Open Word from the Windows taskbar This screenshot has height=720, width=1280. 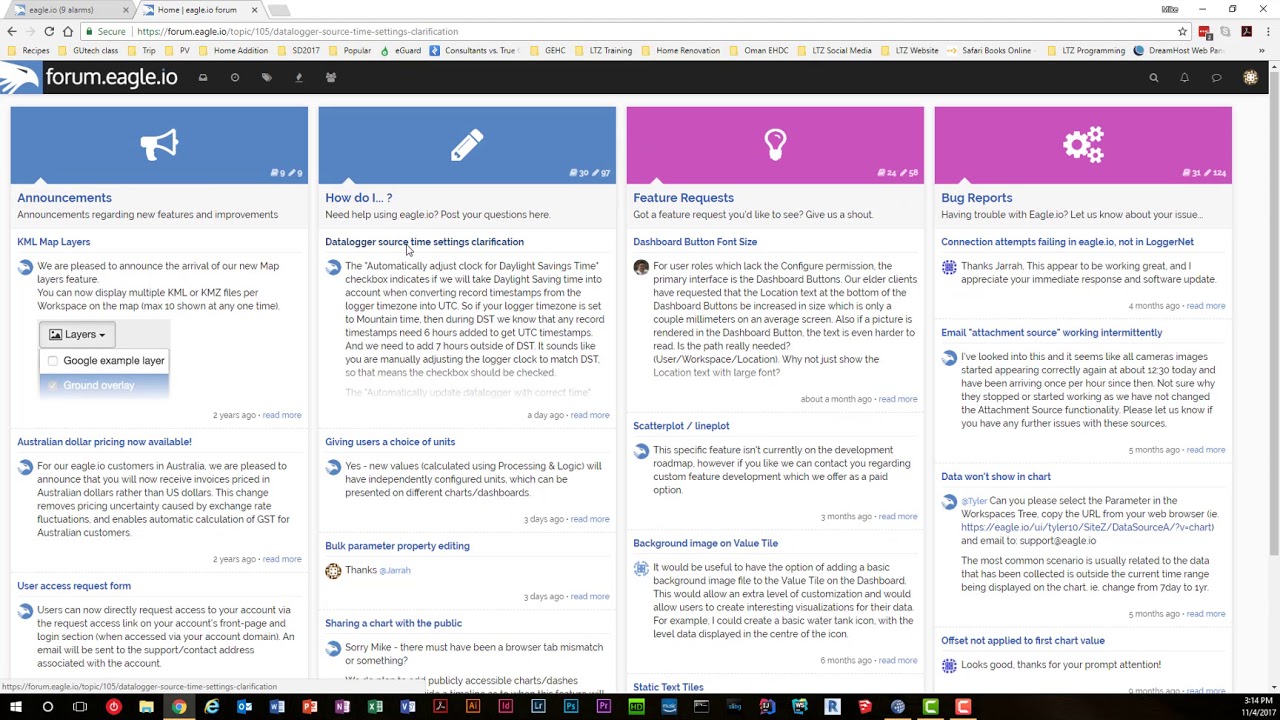click(x=277, y=707)
